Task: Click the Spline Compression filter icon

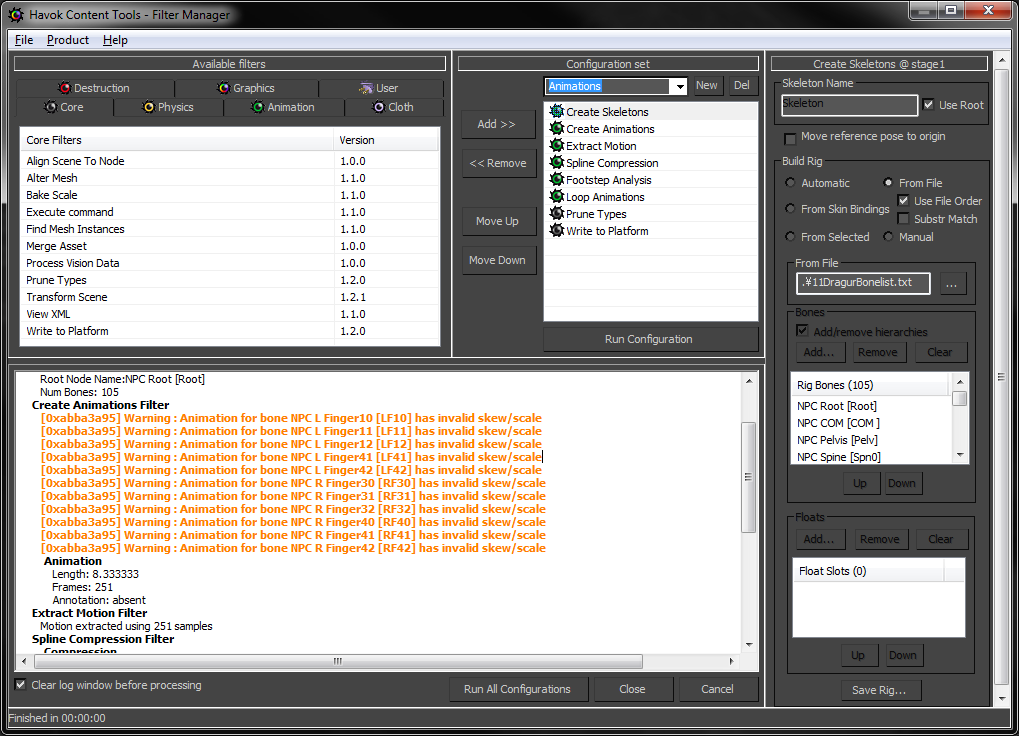Action: coord(557,162)
